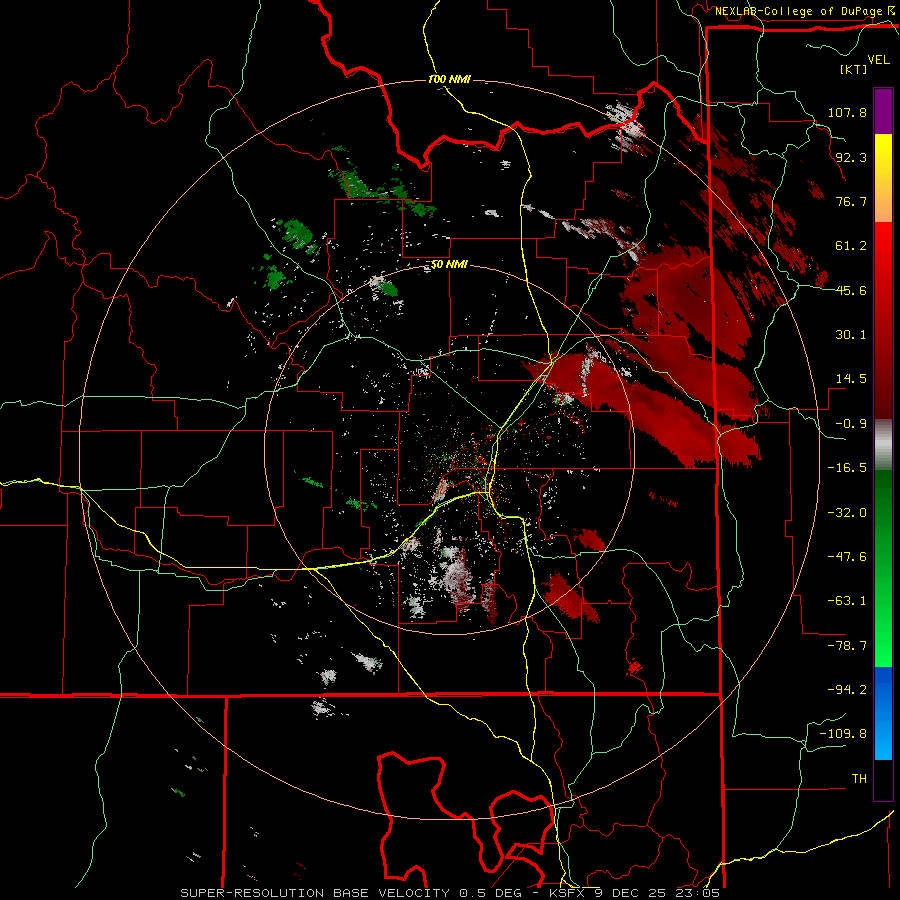Pick the gray segment of the color bar

click(x=883, y=445)
